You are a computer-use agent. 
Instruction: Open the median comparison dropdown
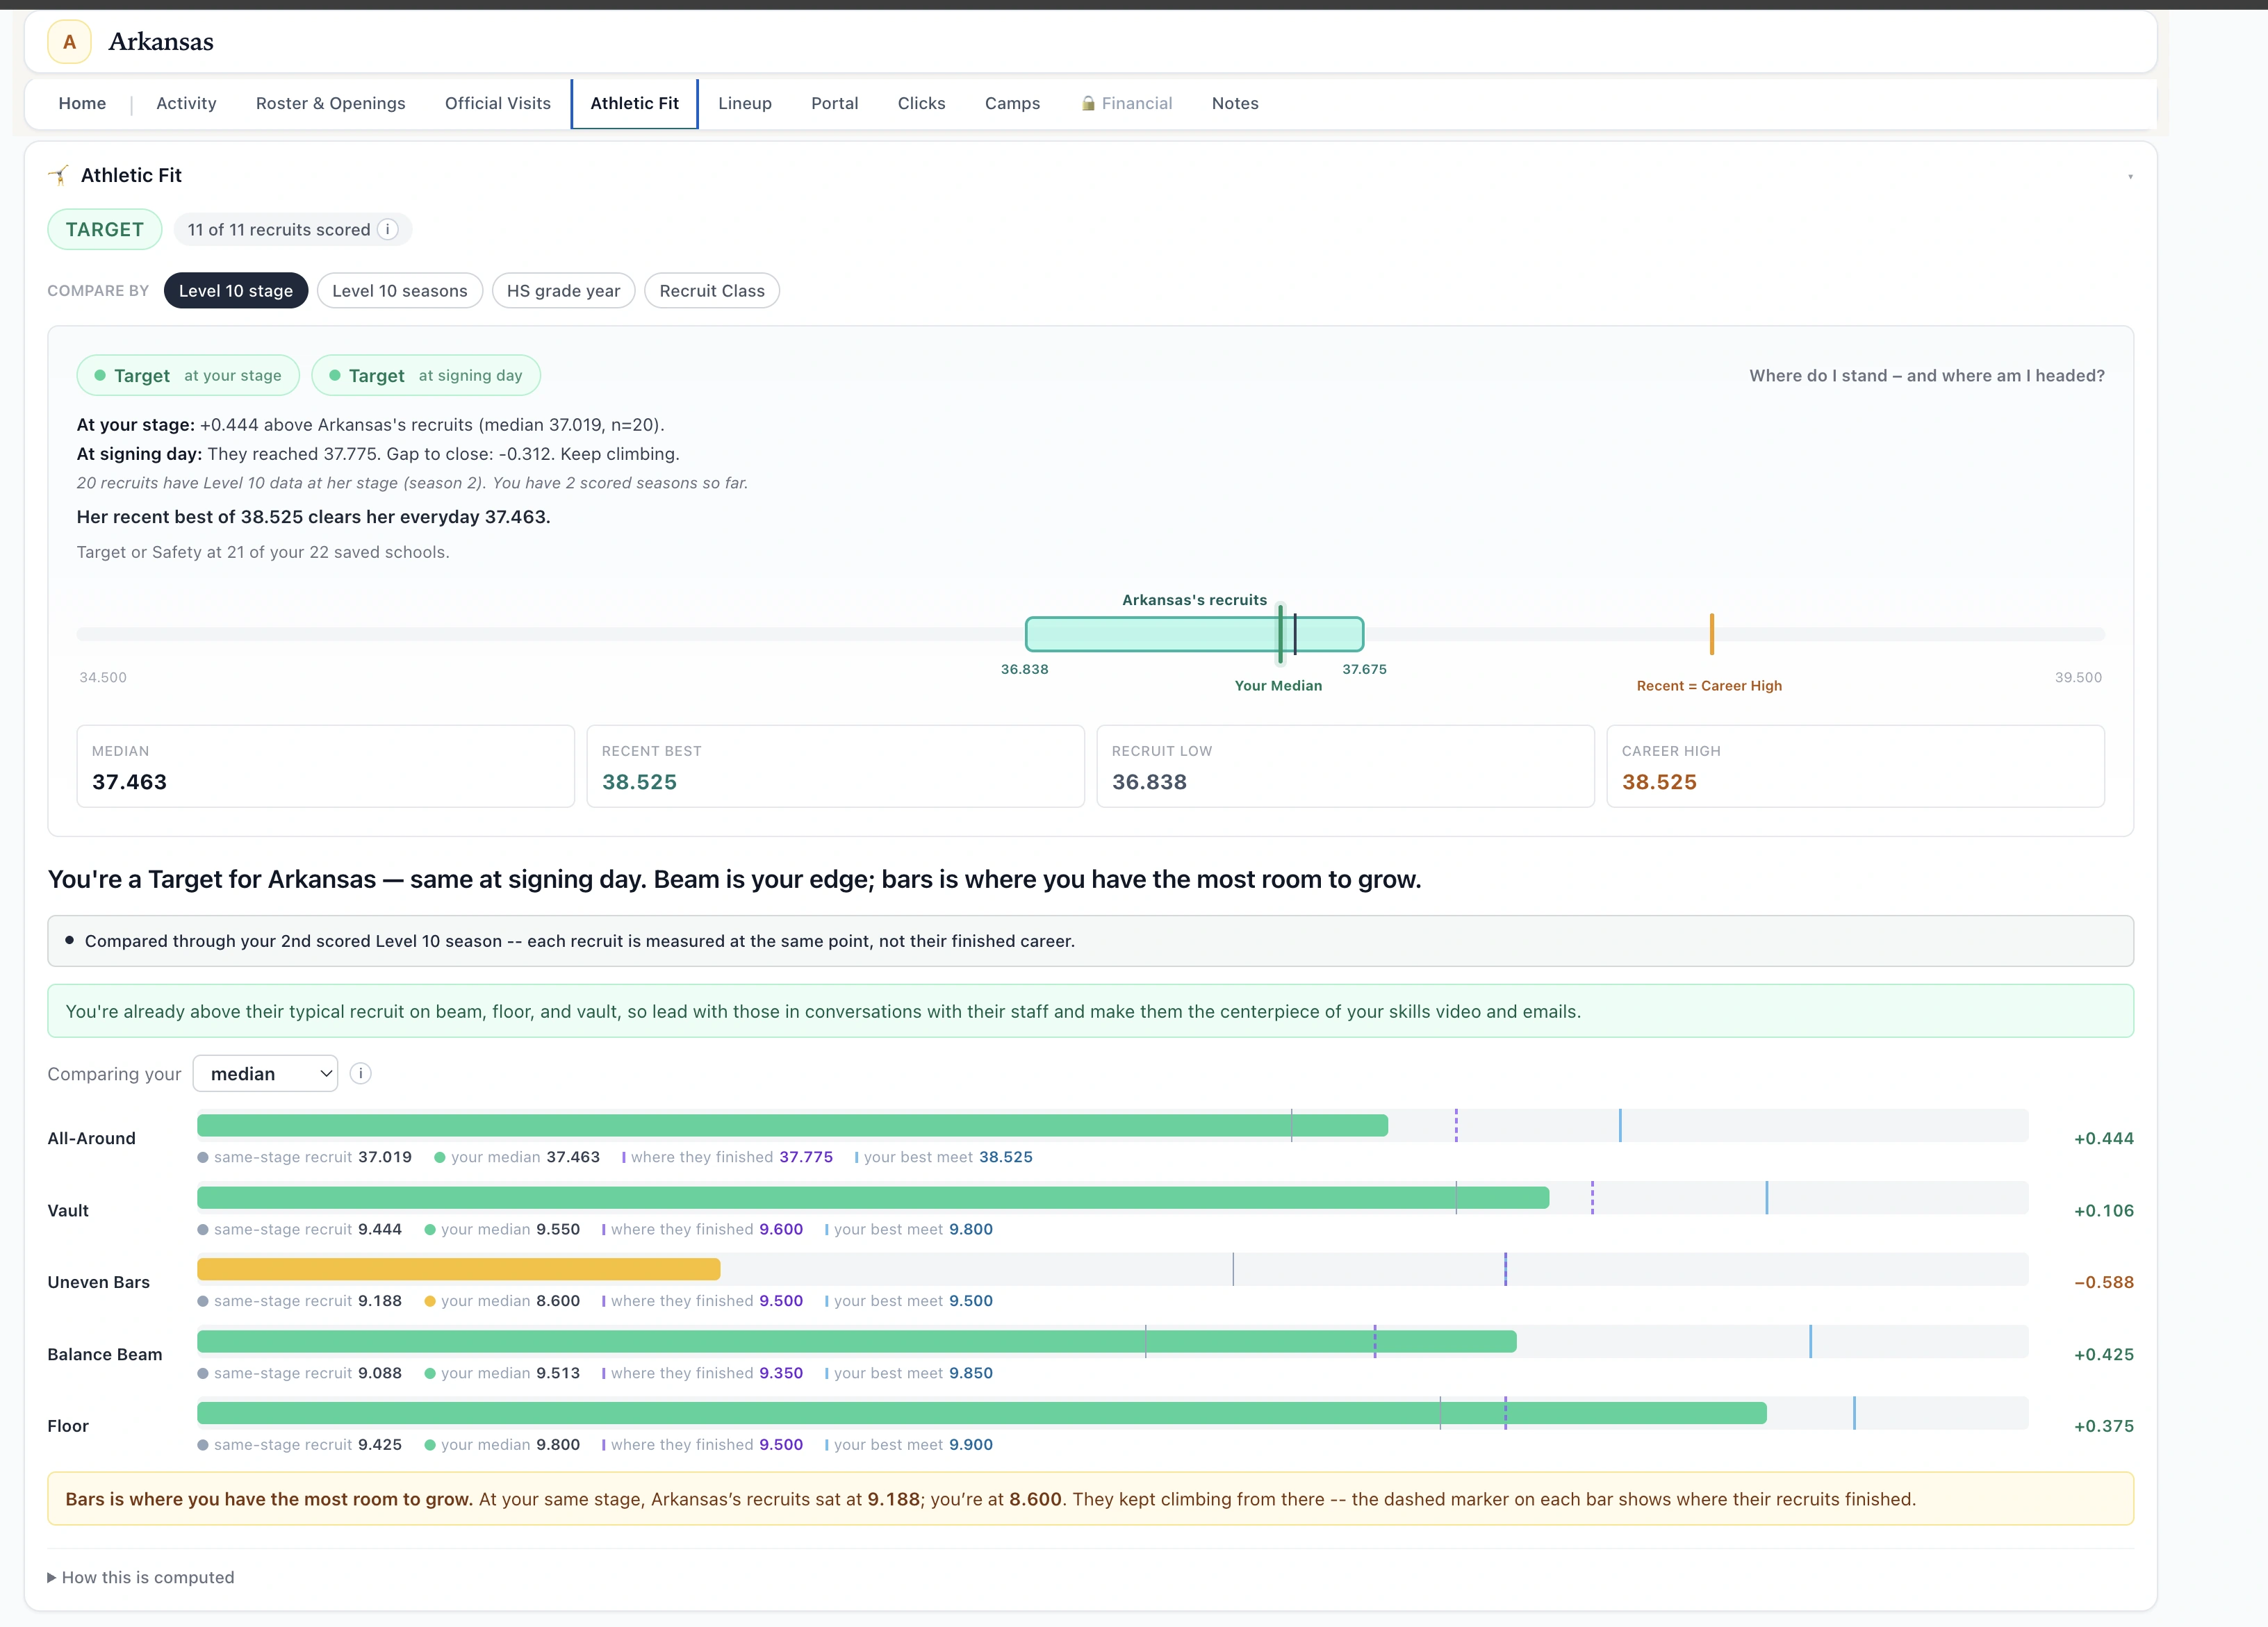[265, 1074]
